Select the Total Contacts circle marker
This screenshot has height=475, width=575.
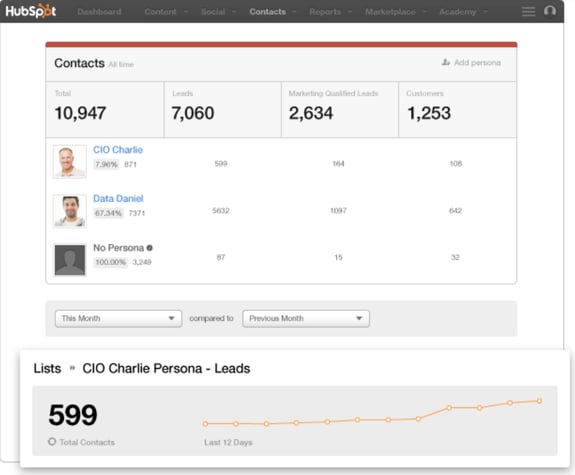(52, 442)
